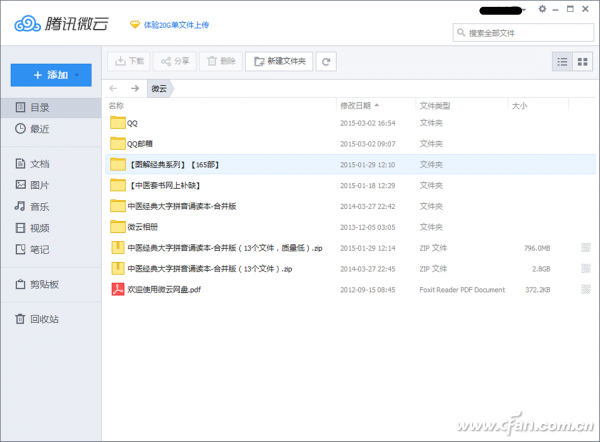This screenshot has height=442, width=600.
Task: Click the 372.2KB size cell
Action: (x=538, y=290)
